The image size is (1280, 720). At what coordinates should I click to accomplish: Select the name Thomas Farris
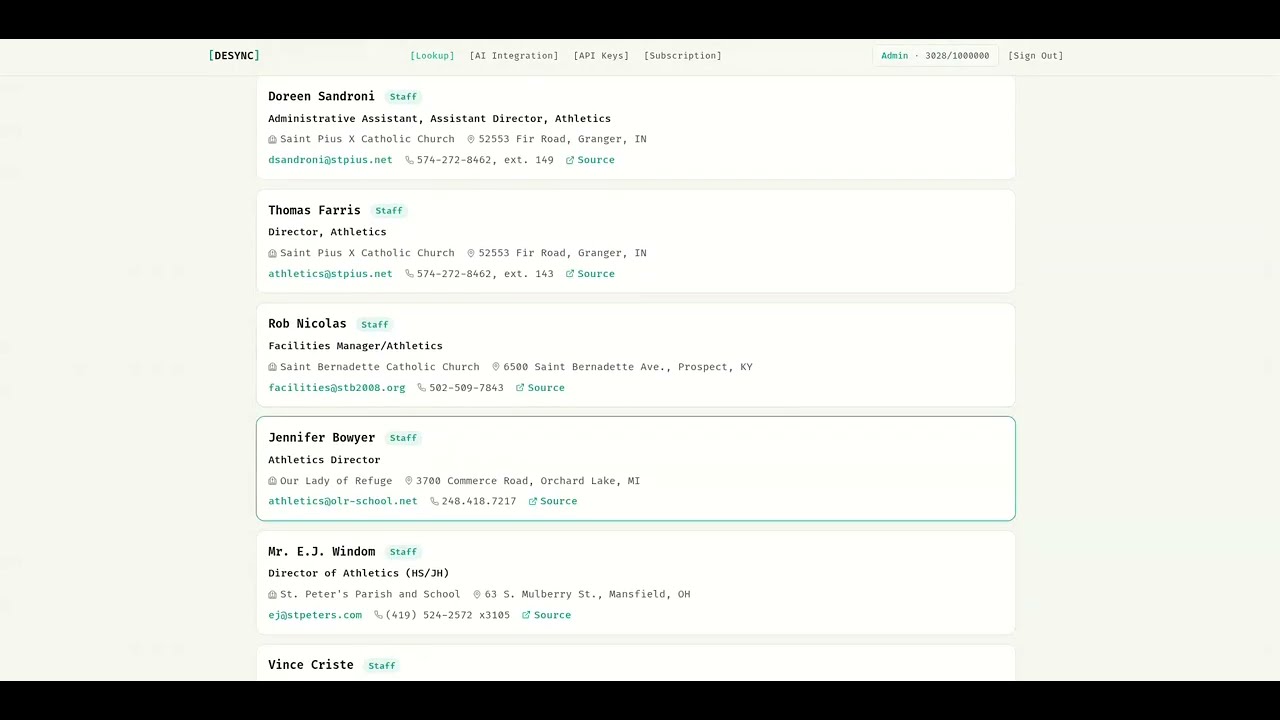[314, 211]
